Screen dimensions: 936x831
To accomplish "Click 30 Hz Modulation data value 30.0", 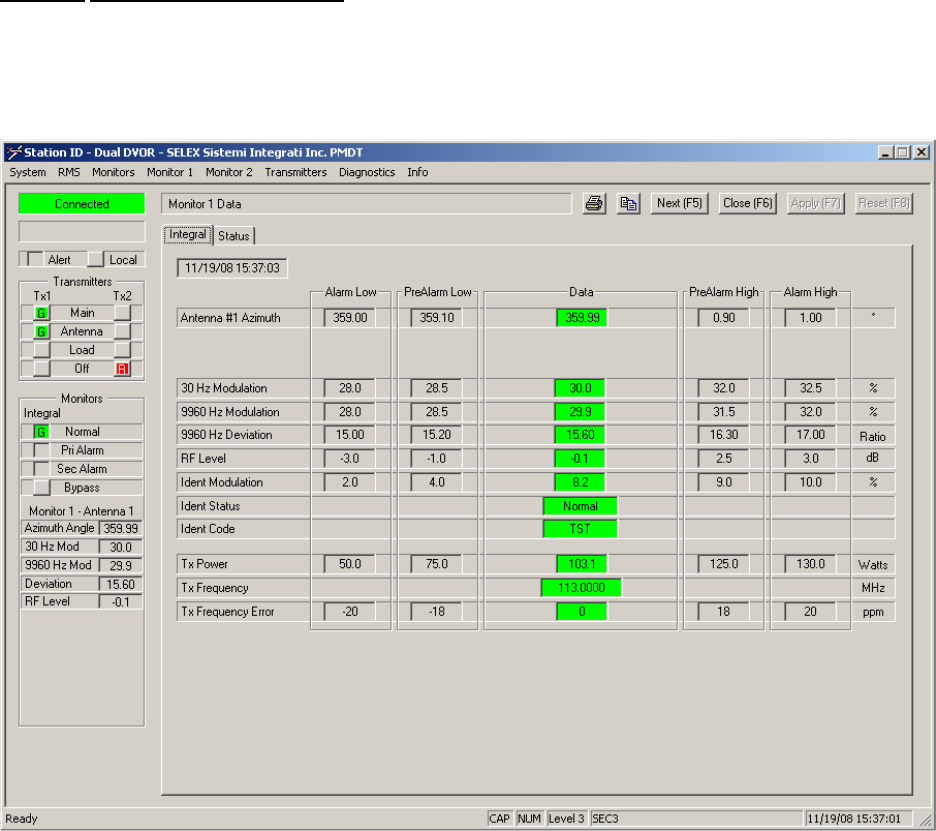I will (x=580, y=388).
